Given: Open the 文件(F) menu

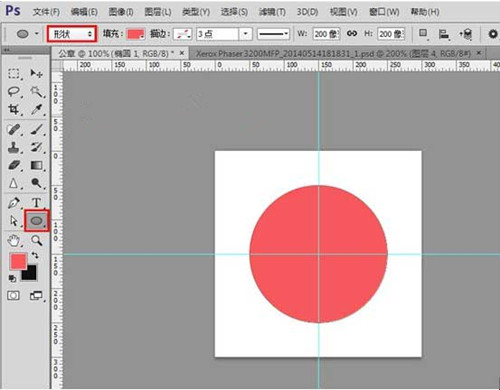Looking at the screenshot, I should tap(46, 12).
